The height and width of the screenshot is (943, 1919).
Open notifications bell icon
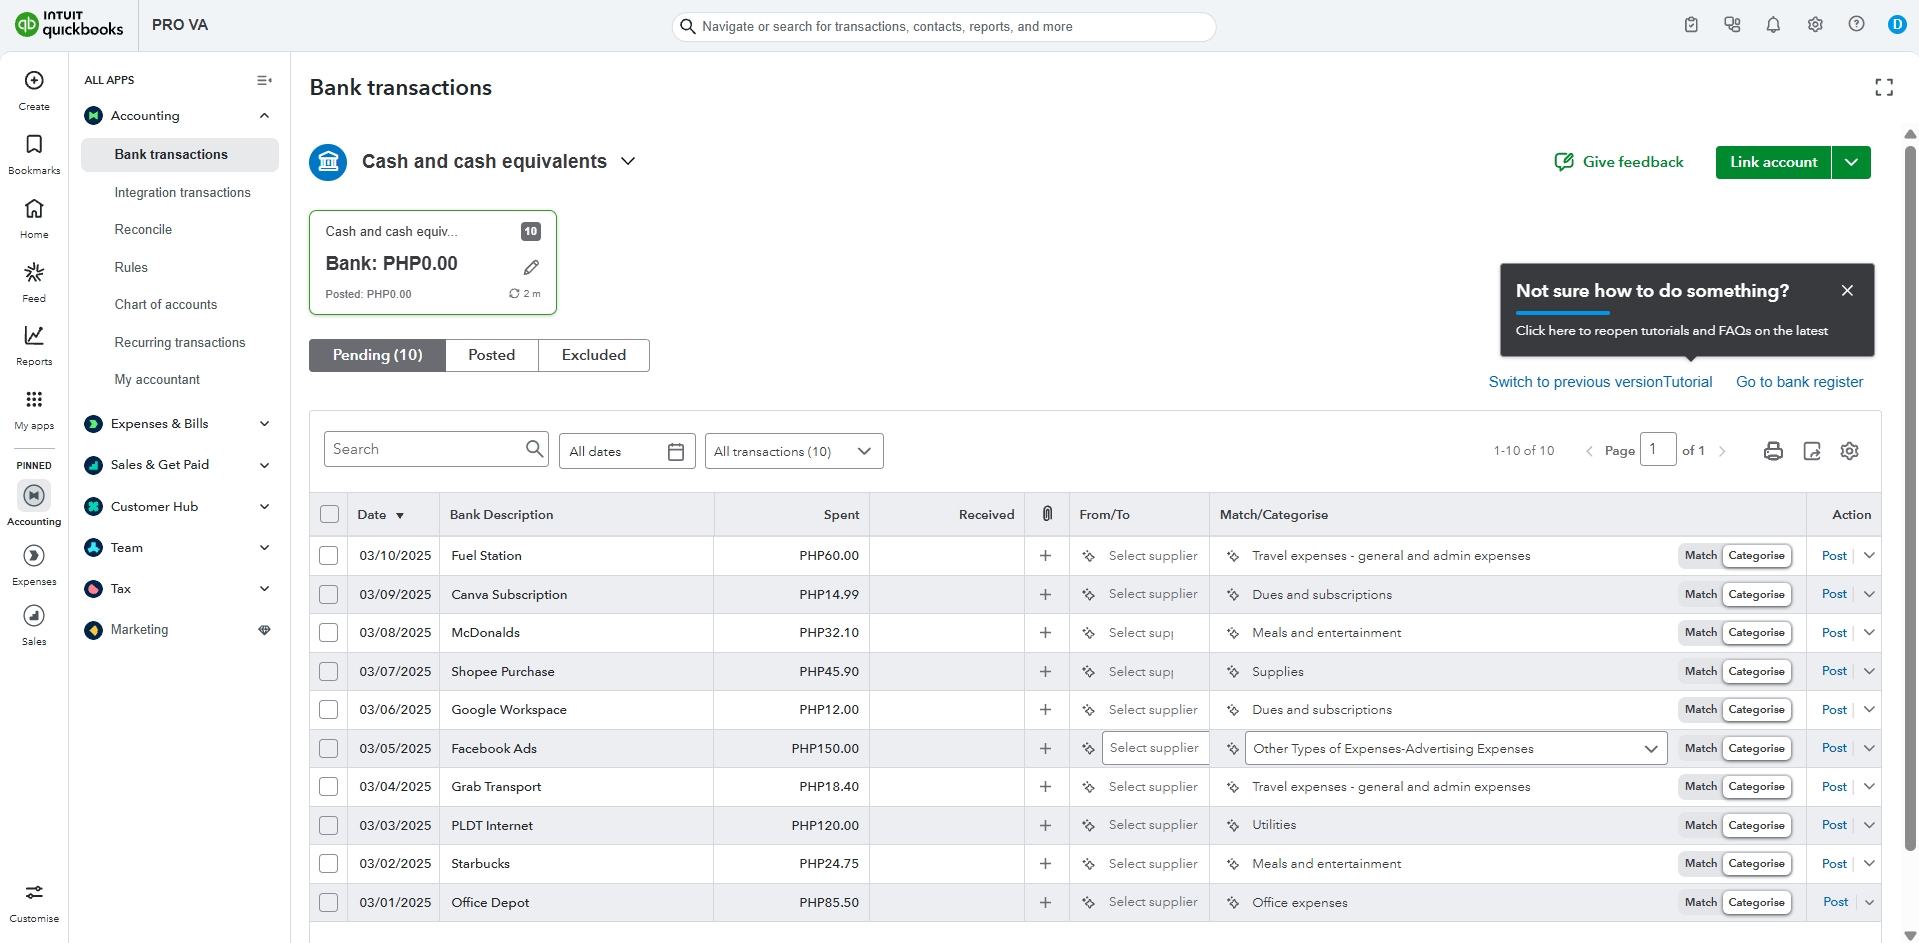pos(1773,25)
